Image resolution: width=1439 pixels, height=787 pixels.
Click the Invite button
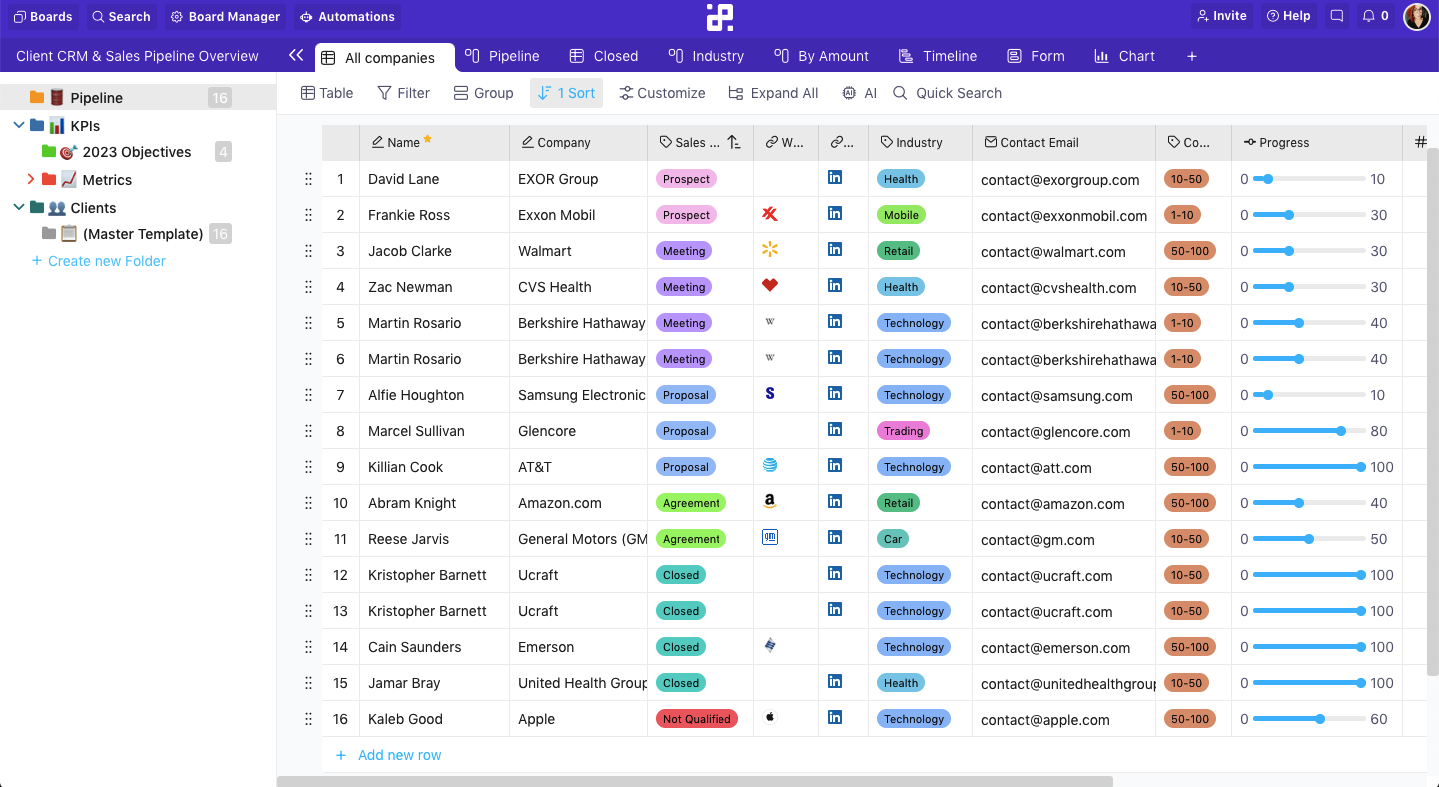1220,16
